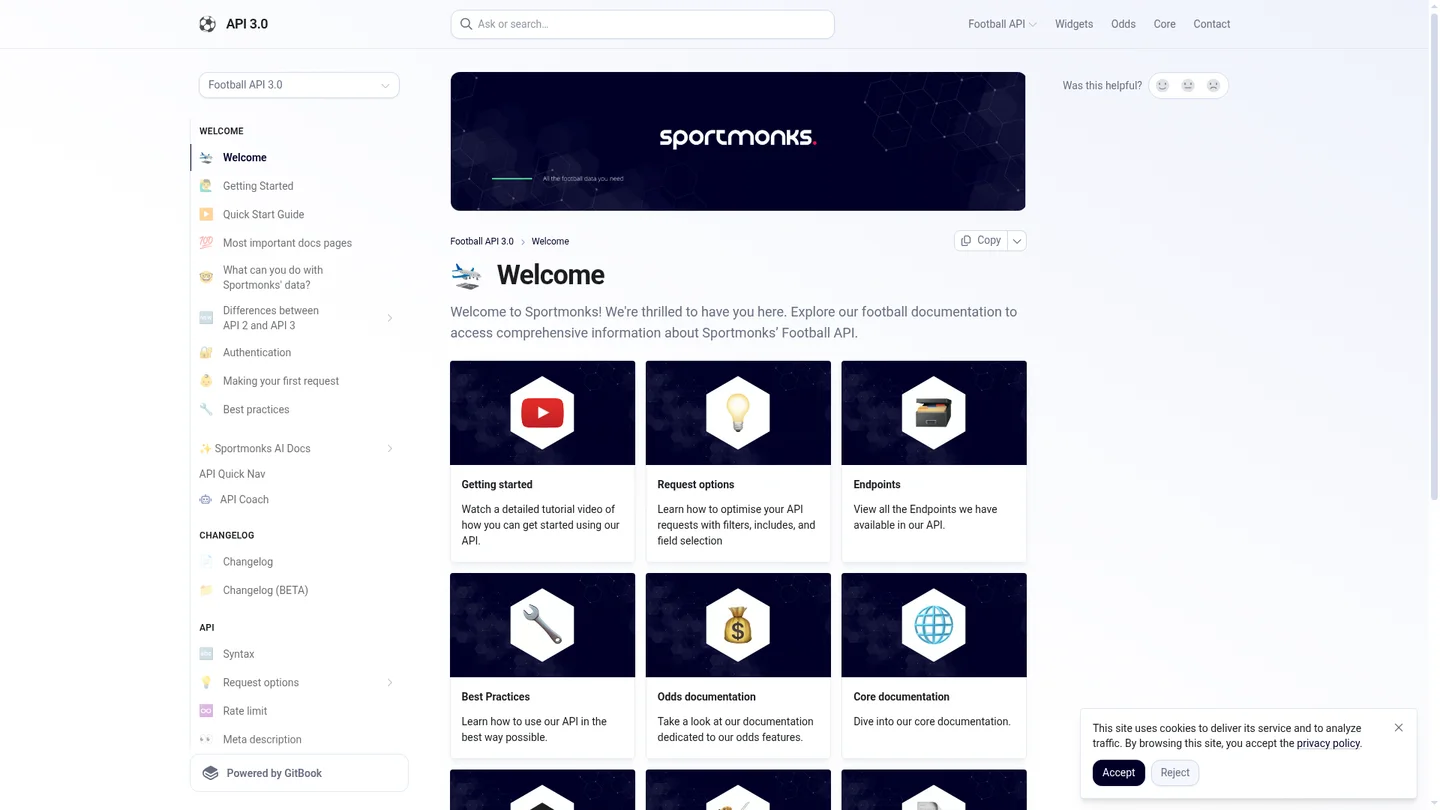The image size is (1440, 810).
Task: Click the icon next to Making your first request
Action: 206,381
